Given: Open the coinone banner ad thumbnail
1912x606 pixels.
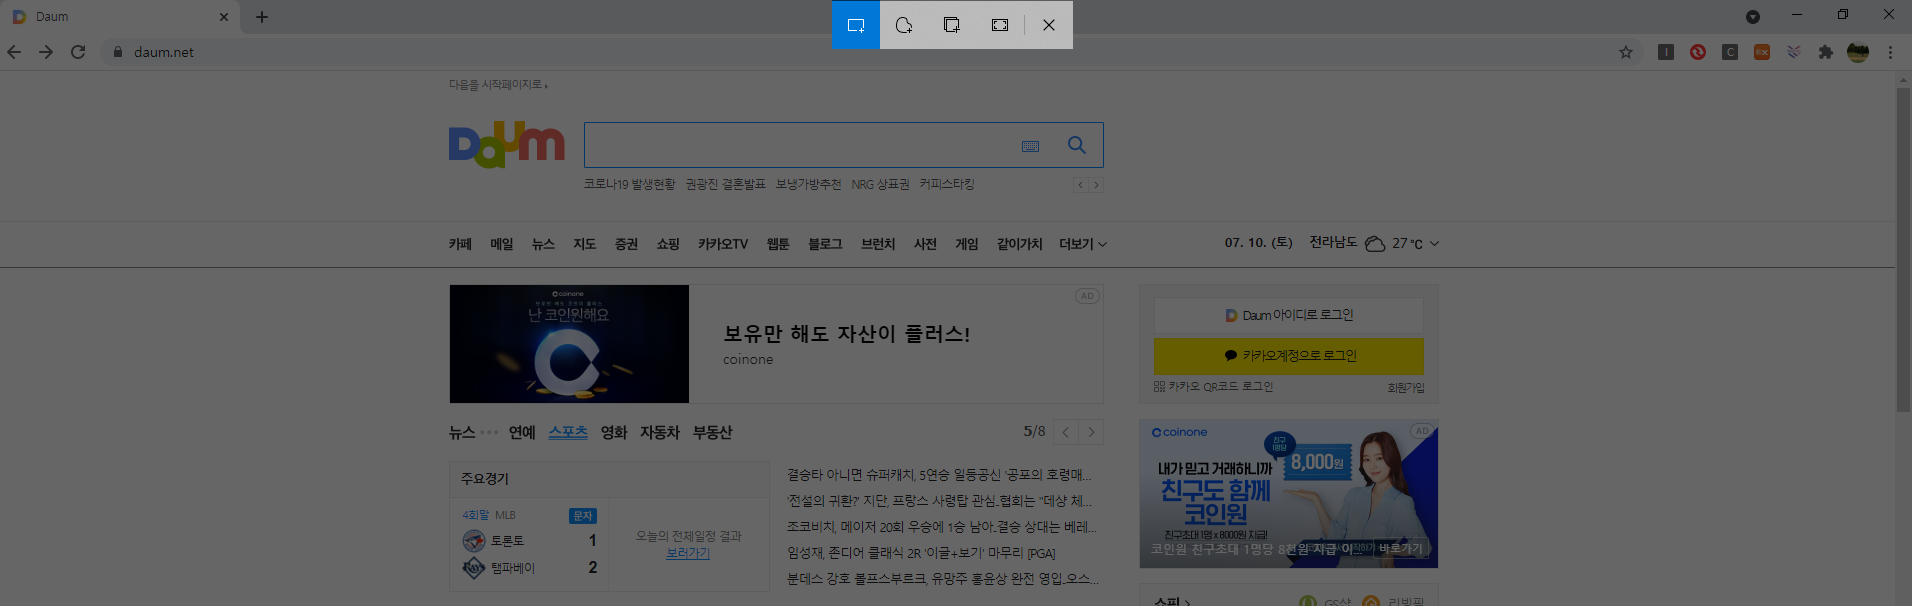Looking at the screenshot, I should point(569,344).
